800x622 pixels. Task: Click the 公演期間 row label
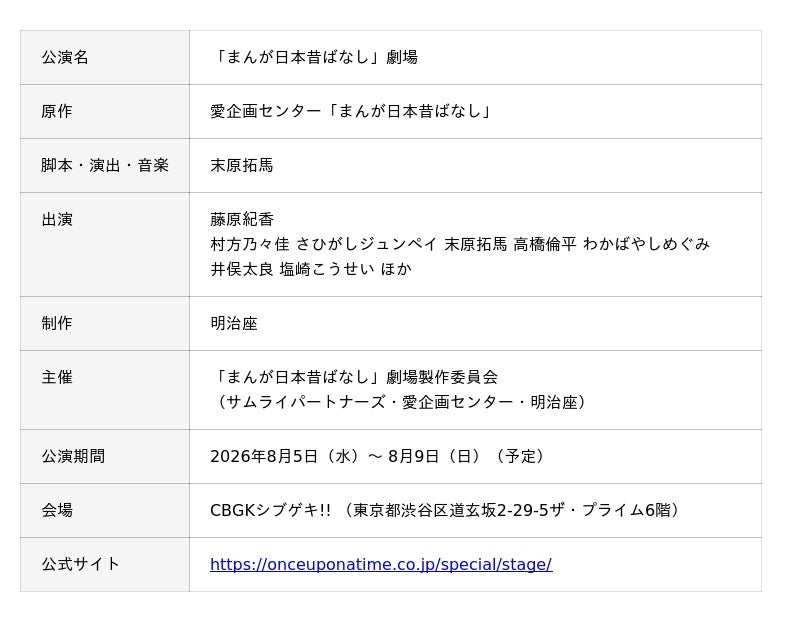pos(73,456)
